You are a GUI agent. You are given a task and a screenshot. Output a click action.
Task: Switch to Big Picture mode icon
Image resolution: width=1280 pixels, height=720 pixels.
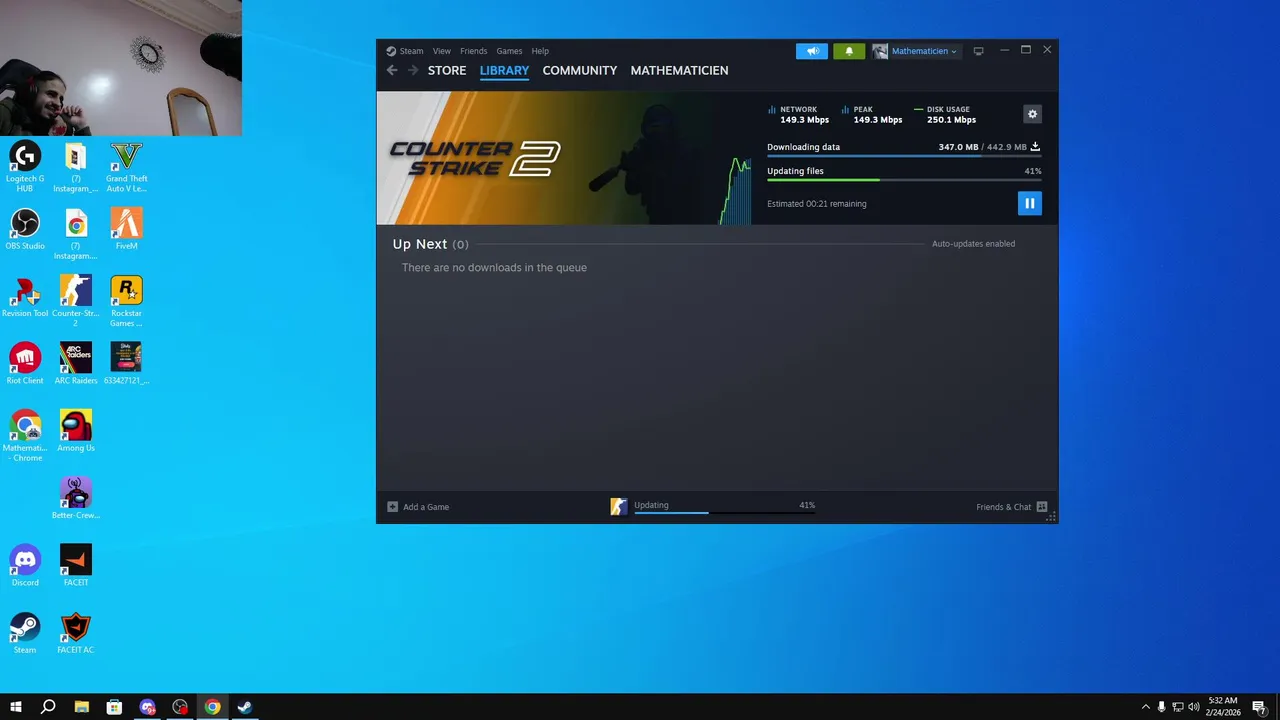point(979,51)
